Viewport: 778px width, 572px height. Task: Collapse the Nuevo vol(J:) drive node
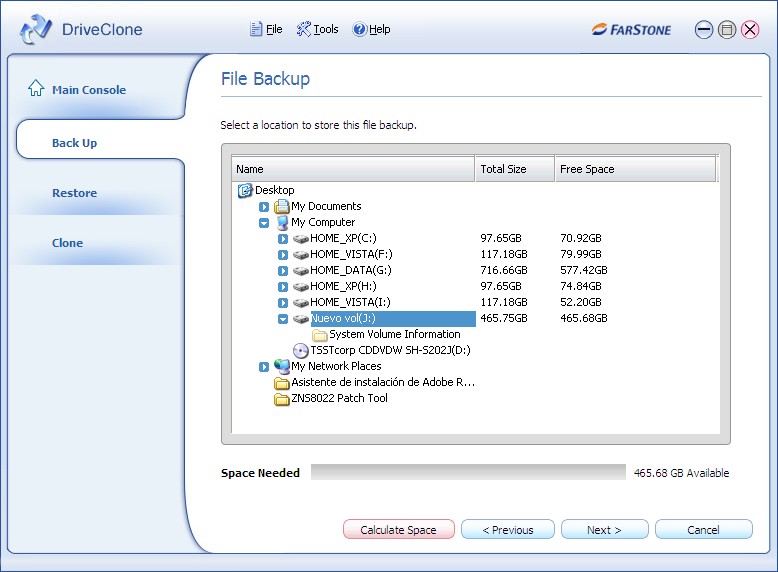tap(283, 319)
